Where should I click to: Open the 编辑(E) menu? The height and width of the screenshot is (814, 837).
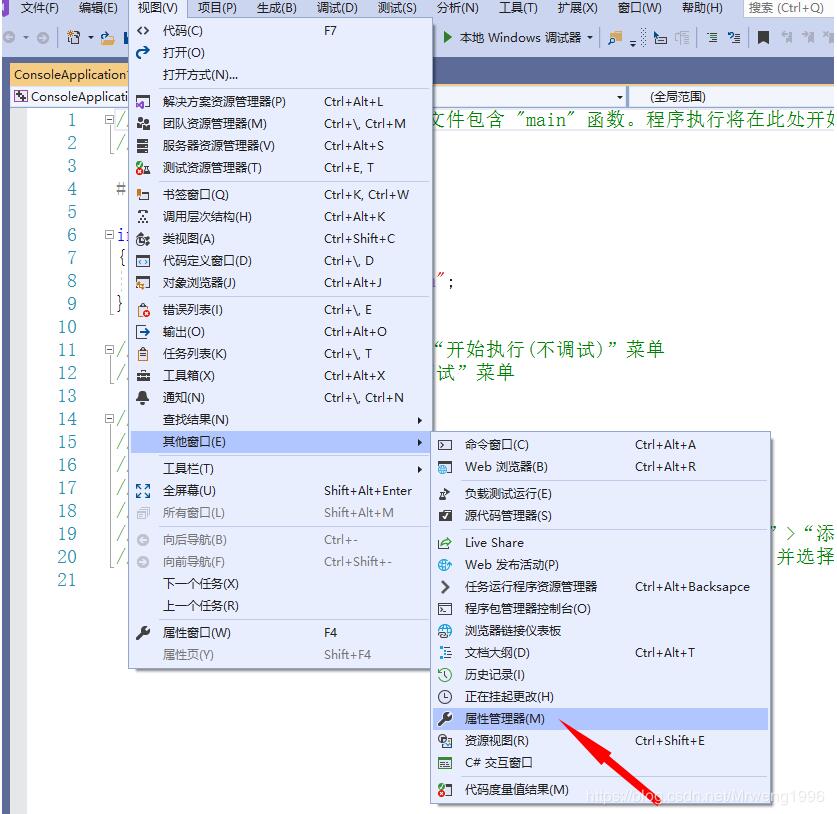click(x=98, y=8)
